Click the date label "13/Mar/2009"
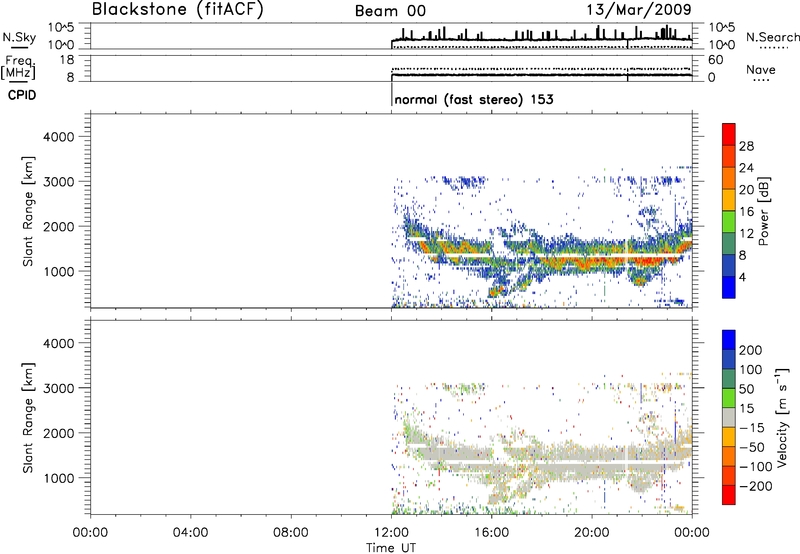Screen dimensions: 800x554 click(639, 9)
